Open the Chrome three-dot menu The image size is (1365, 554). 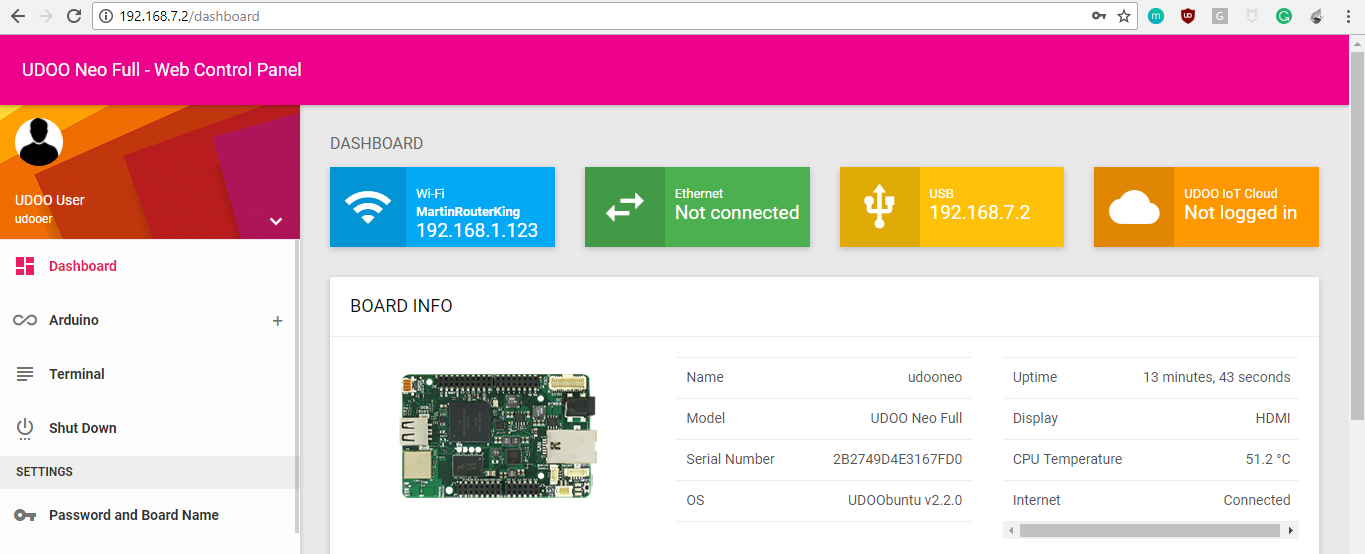(1346, 16)
